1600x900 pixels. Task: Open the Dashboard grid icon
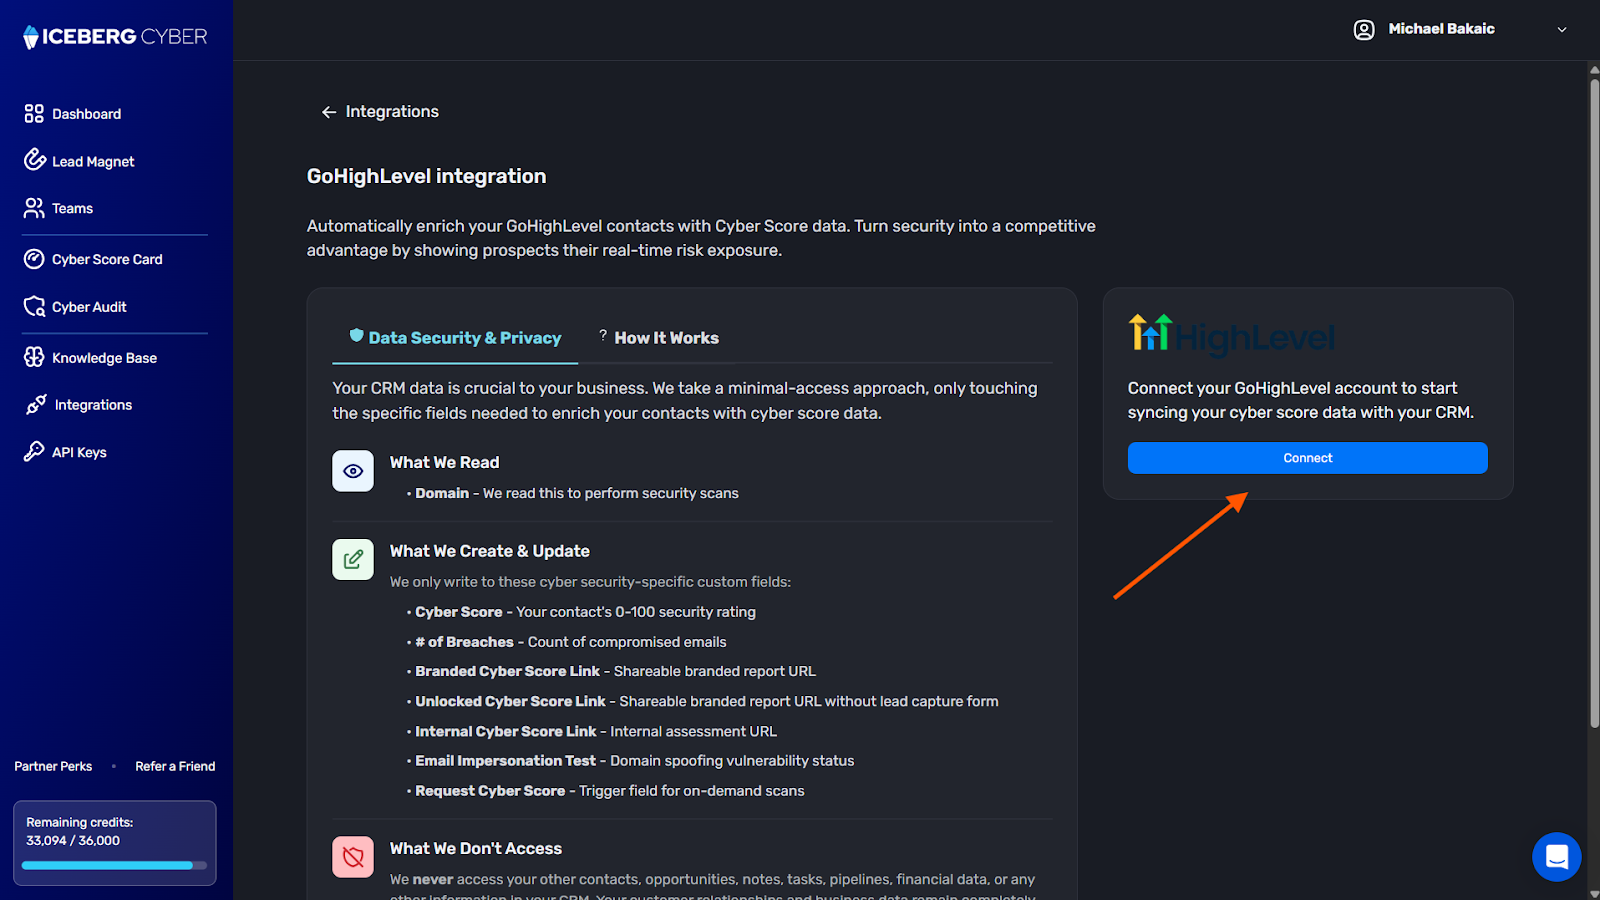34,113
